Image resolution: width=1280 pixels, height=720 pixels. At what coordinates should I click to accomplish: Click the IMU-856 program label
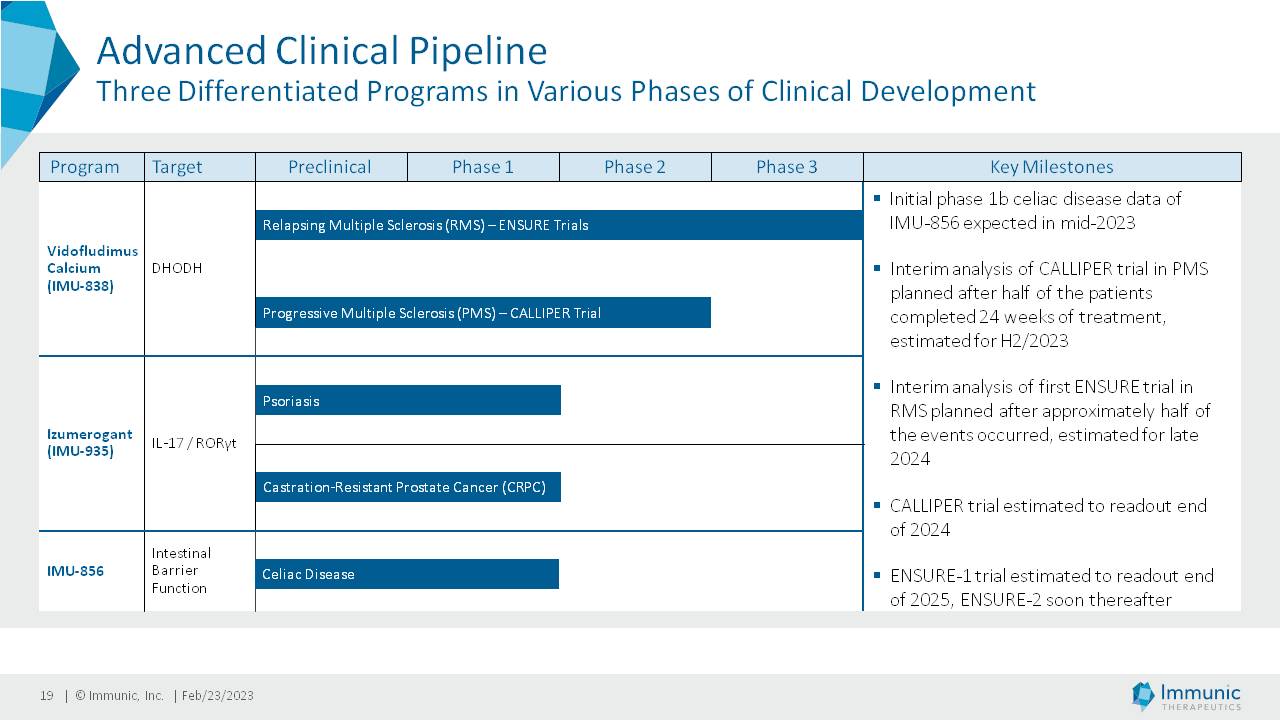75,571
